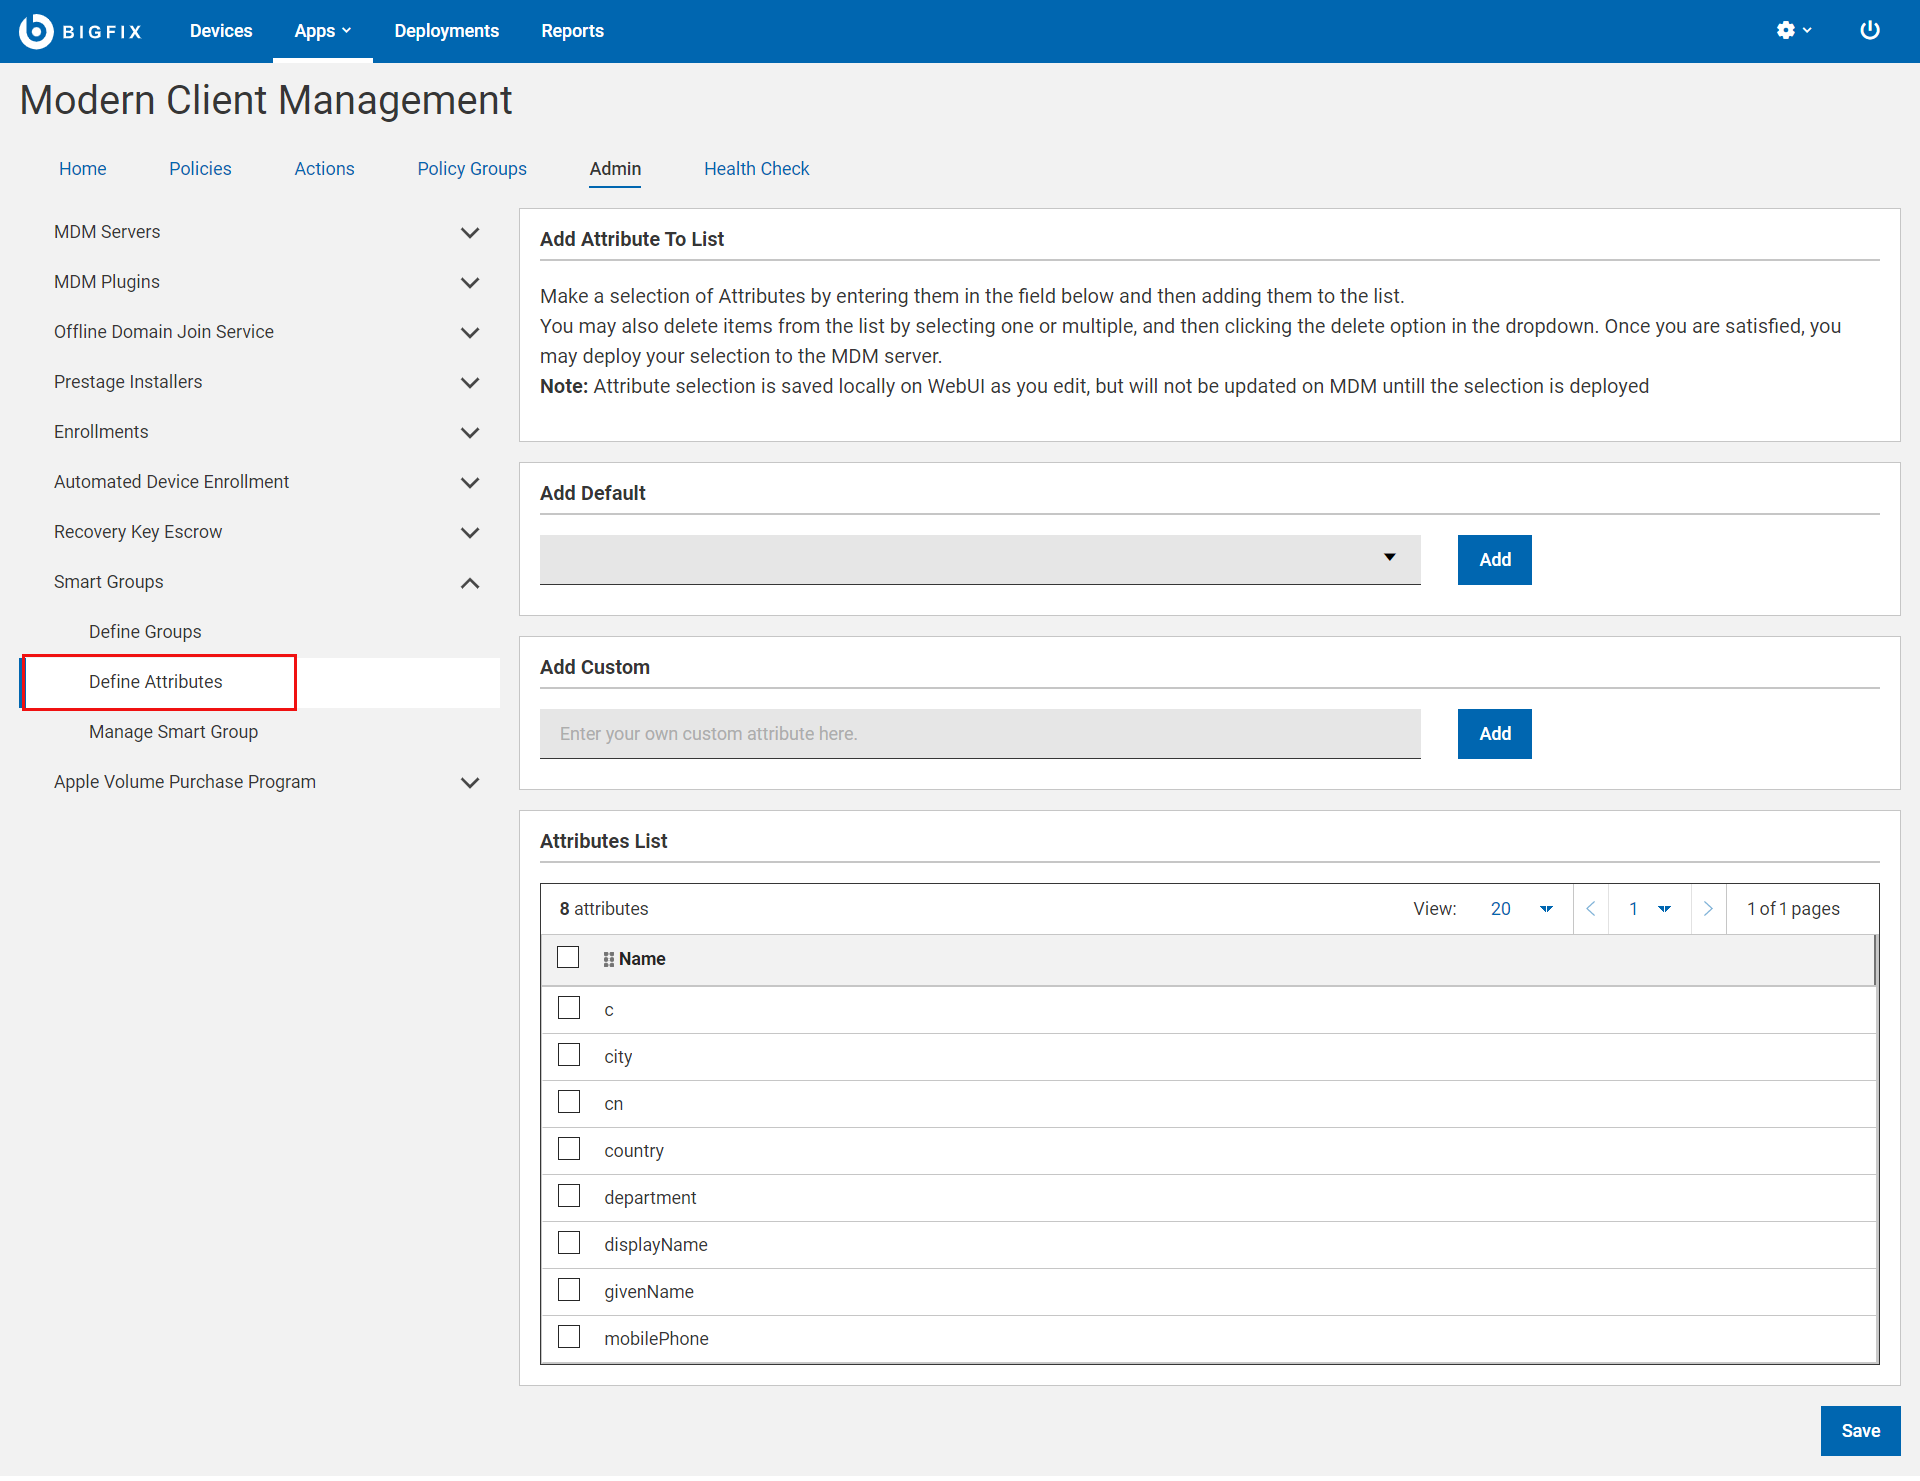Toggle the select-all Name header checkbox
The height and width of the screenshot is (1481, 1920).
(568, 958)
